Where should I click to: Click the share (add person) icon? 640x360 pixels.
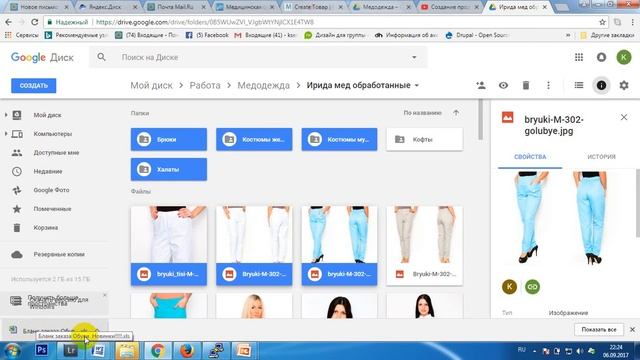(x=481, y=85)
